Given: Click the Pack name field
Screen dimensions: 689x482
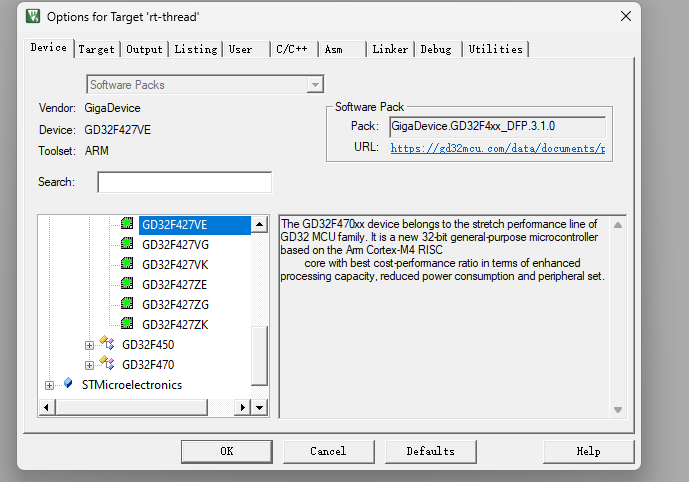Looking at the screenshot, I should [497, 127].
